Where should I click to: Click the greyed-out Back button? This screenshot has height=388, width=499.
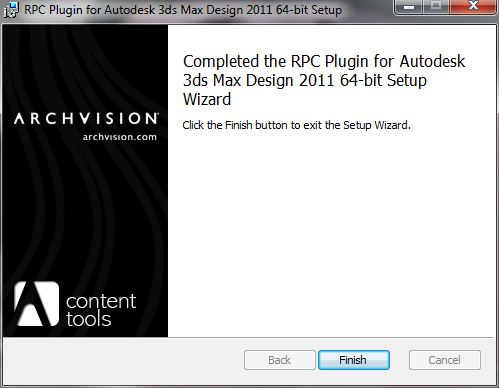(279, 360)
